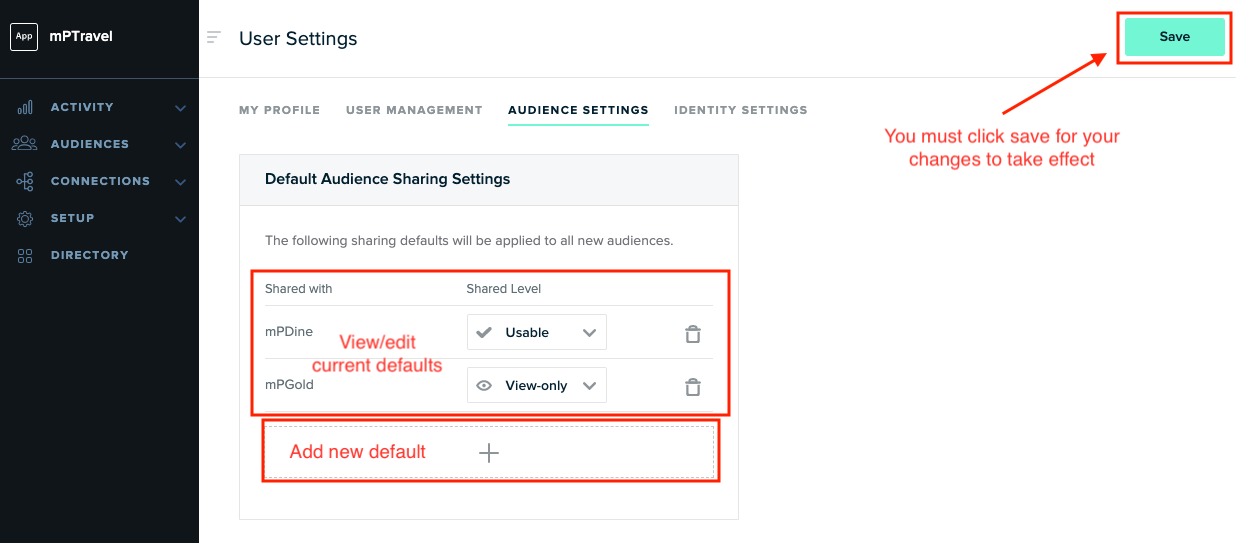The image size is (1236, 543).
Task: Click the Directory grid icon
Action: [x=25, y=255]
